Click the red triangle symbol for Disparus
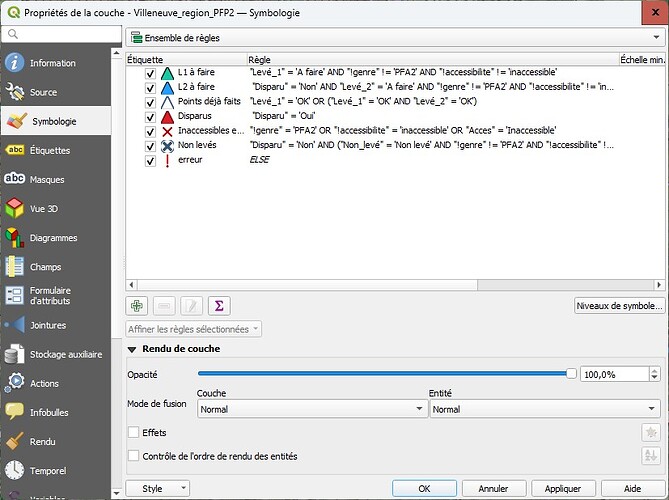Image resolution: width=669 pixels, height=500 pixels. [167, 117]
